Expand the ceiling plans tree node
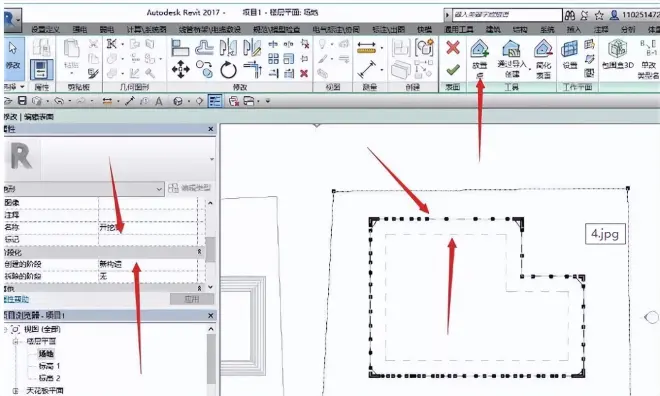This screenshot has width=660, height=396. coord(16,391)
